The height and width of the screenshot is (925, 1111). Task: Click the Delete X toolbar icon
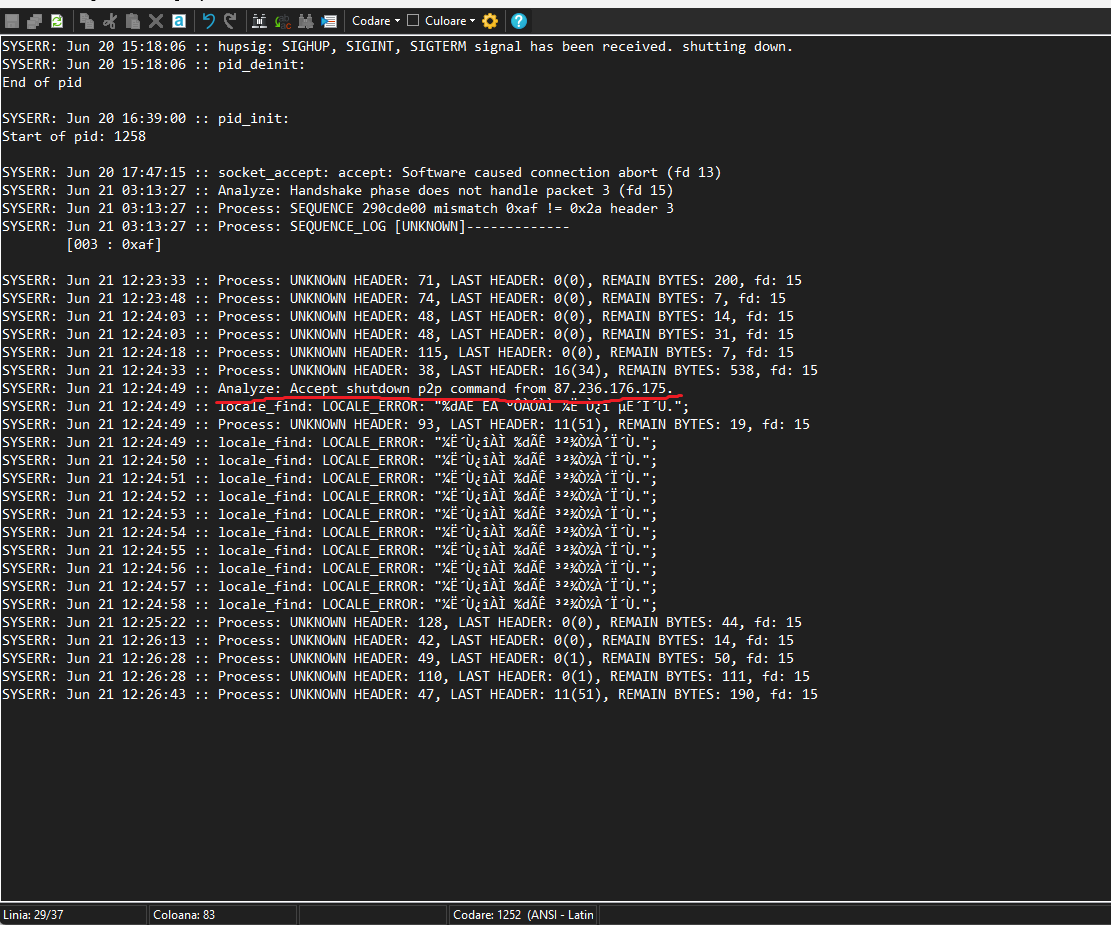click(x=156, y=21)
